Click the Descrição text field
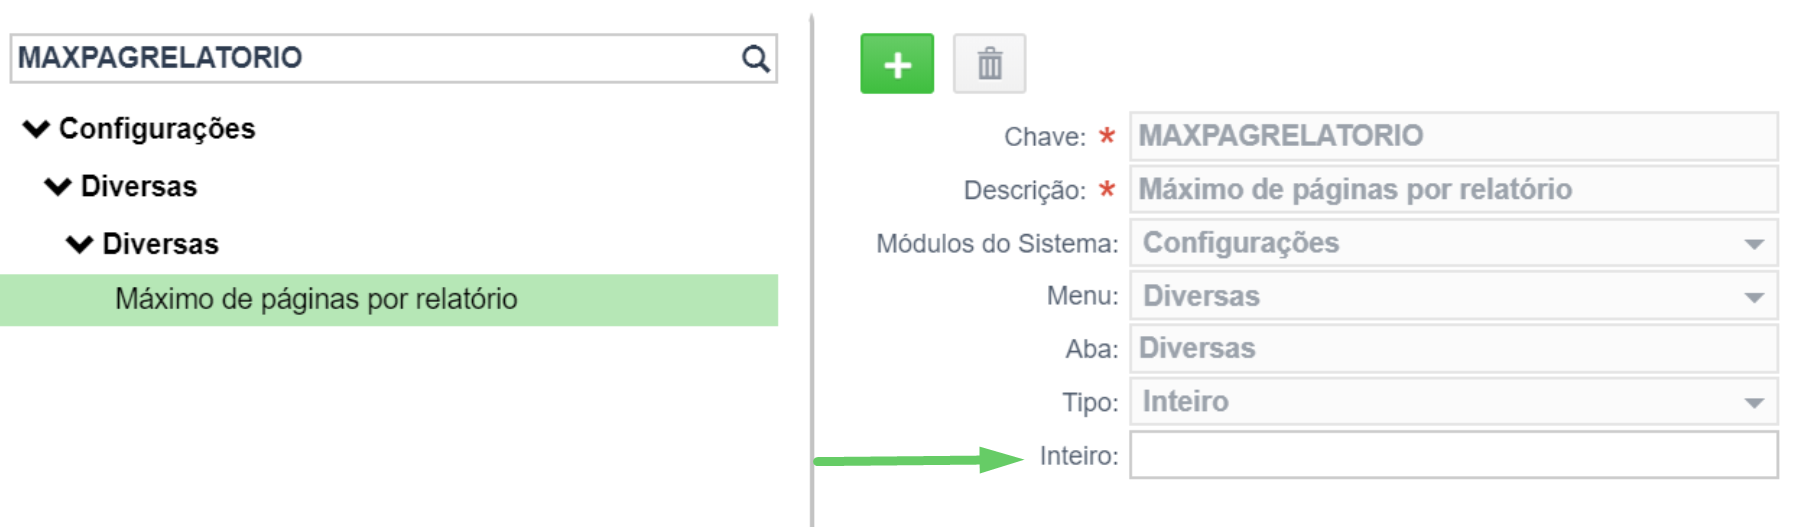This screenshot has width=1795, height=527. pos(1454,189)
